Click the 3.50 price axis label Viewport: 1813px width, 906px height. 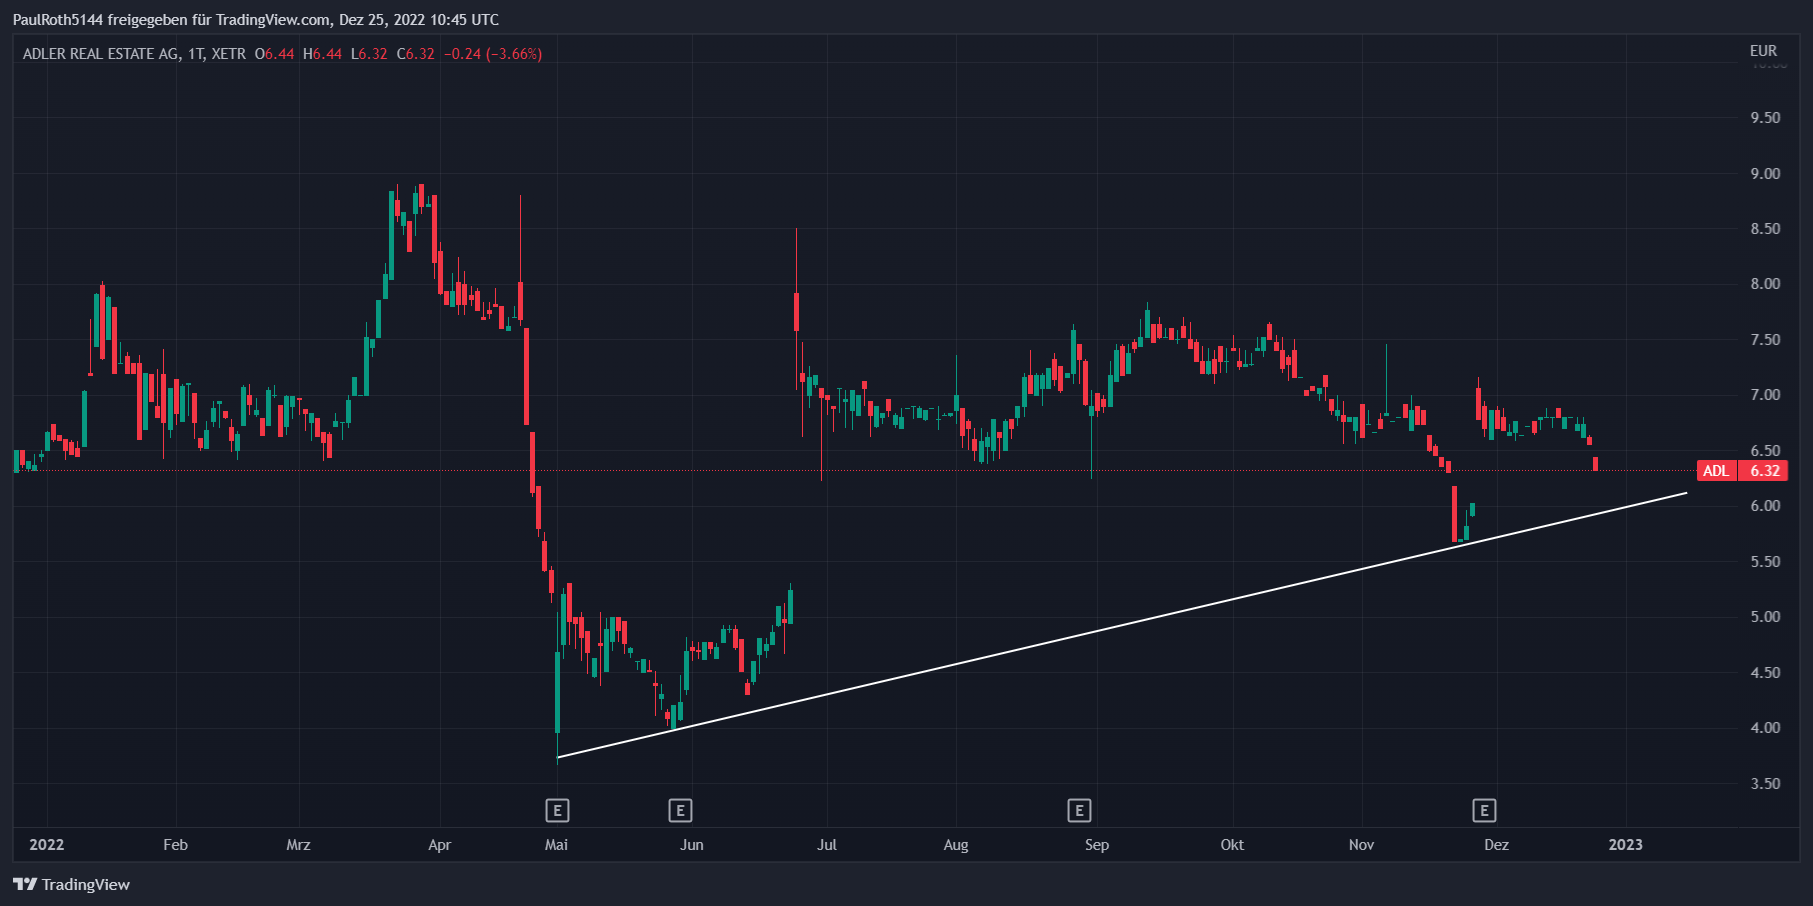click(x=1765, y=784)
